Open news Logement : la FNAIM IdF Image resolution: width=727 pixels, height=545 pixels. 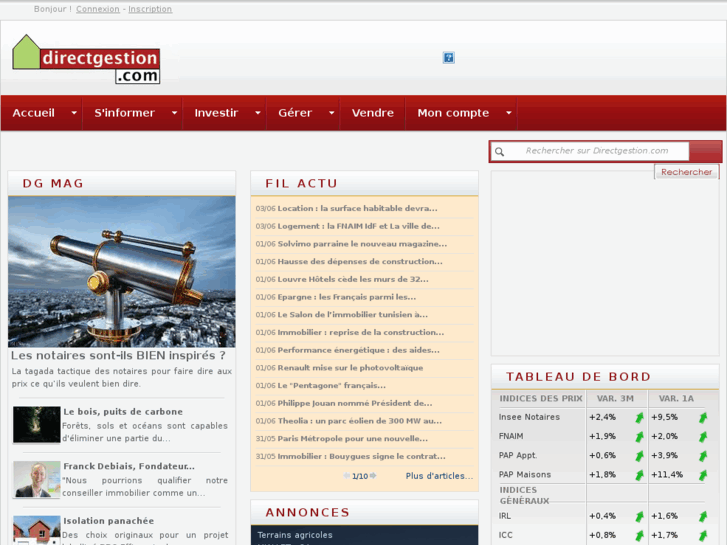(359, 226)
